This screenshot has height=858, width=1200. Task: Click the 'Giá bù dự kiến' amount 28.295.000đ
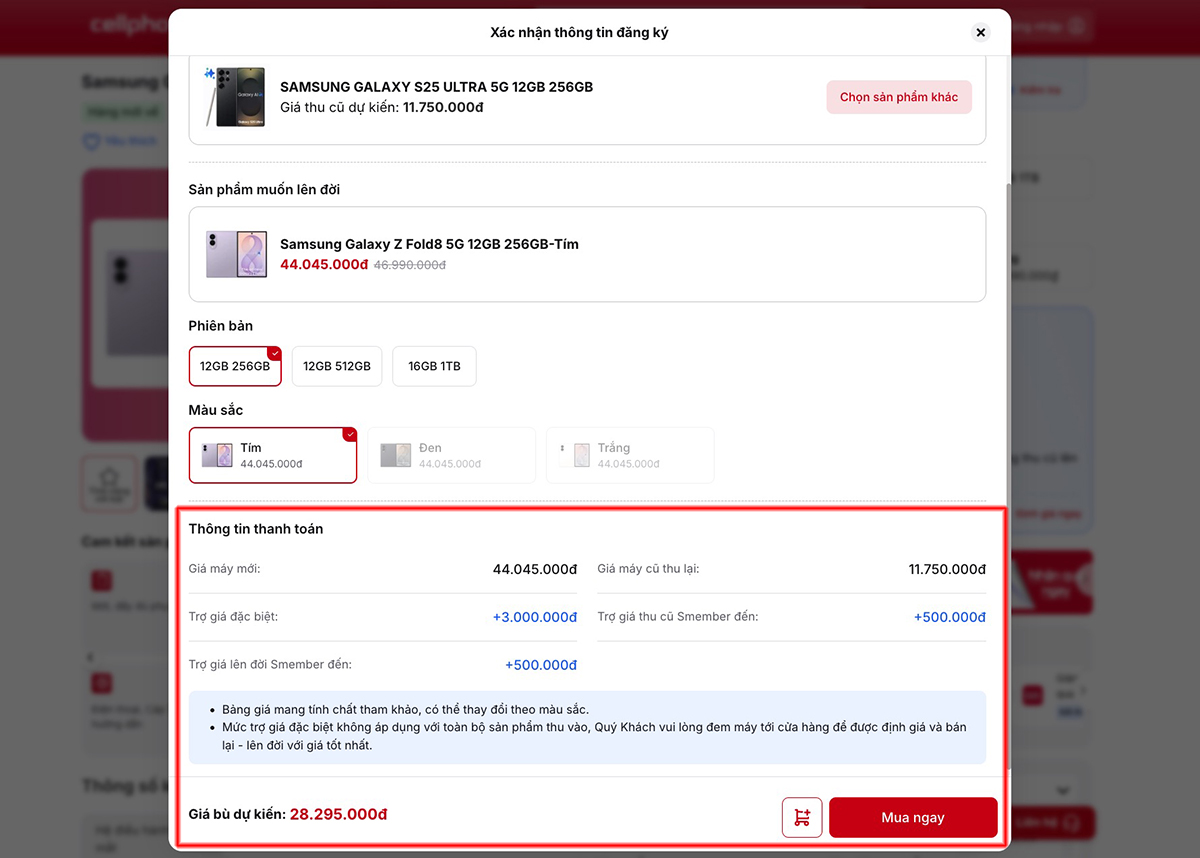(x=338, y=814)
